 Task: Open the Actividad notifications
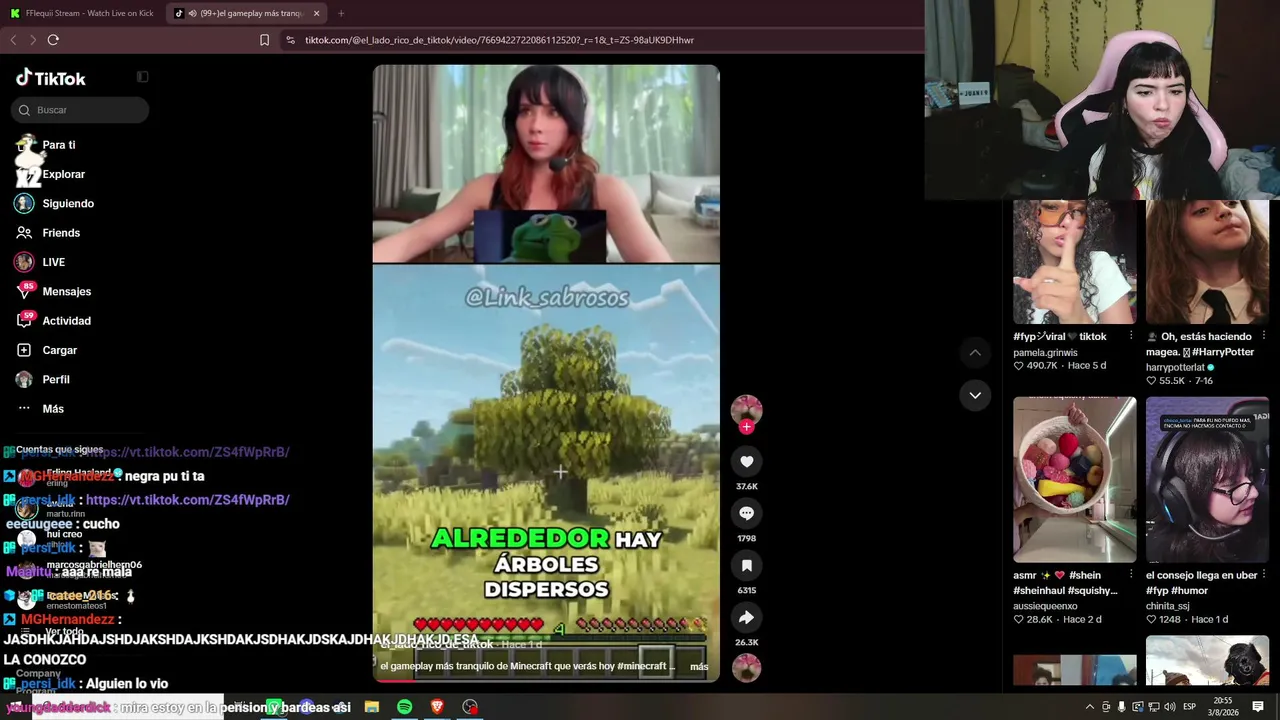(53, 321)
